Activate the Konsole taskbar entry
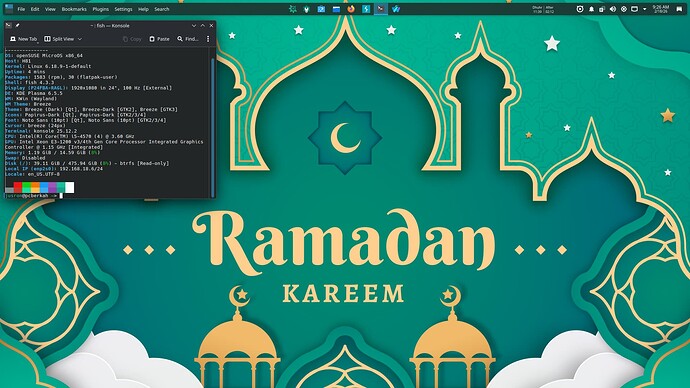Image resolution: width=690 pixels, height=388 pixels. (x=381, y=9)
